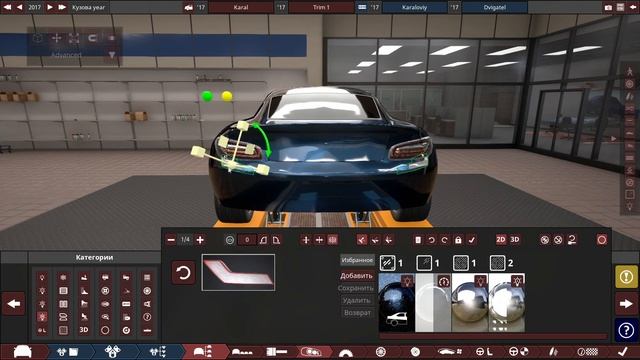Click the first material slot icon labeled 1
The image size is (640, 360).
pos(387,263)
